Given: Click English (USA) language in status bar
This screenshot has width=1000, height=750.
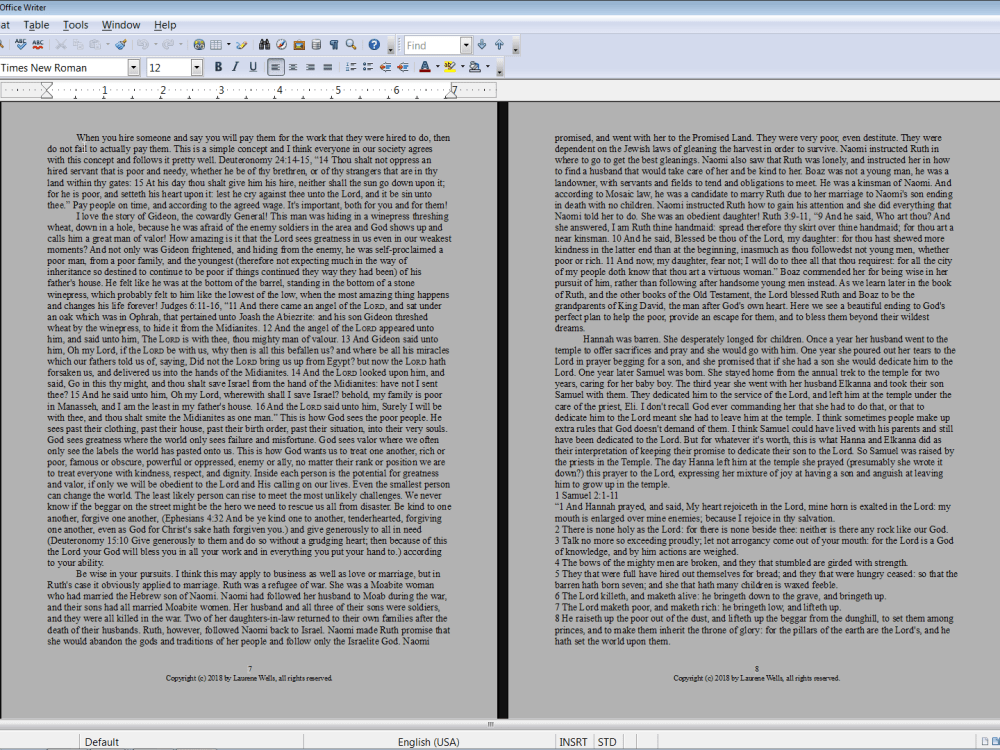Looking at the screenshot, I should click(x=429, y=742).
